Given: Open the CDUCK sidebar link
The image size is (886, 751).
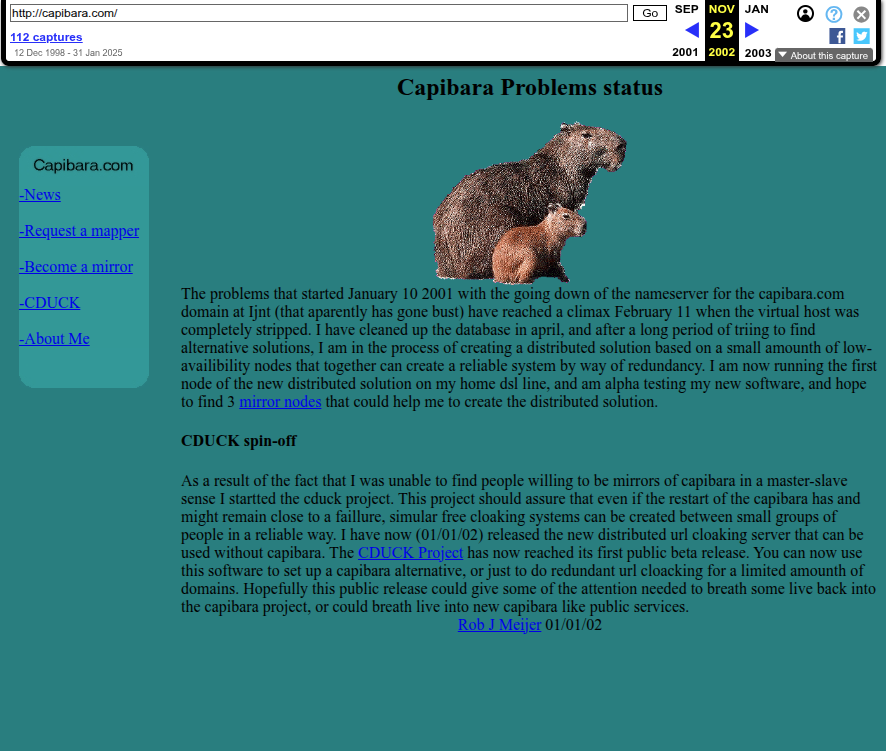Looking at the screenshot, I should click(x=50, y=303).
